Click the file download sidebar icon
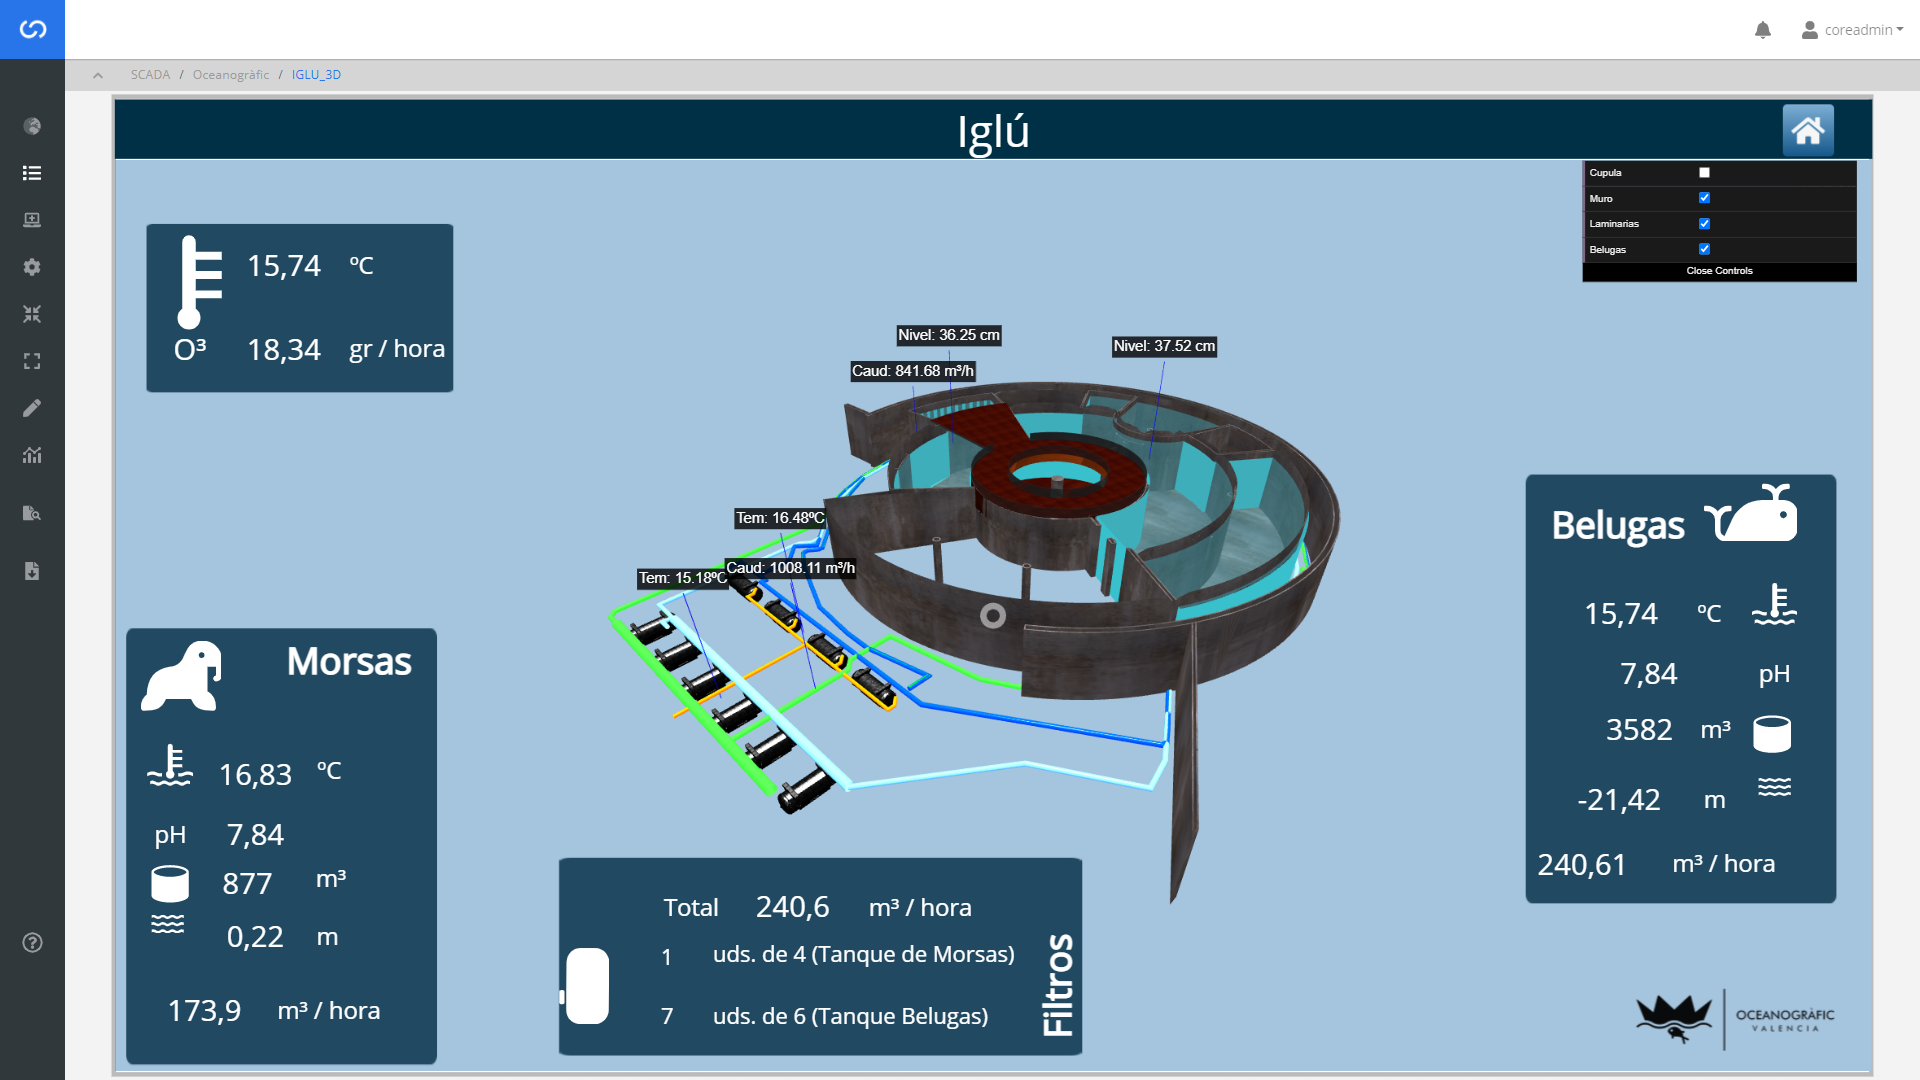Viewport: 1920px width, 1080px height. point(32,571)
